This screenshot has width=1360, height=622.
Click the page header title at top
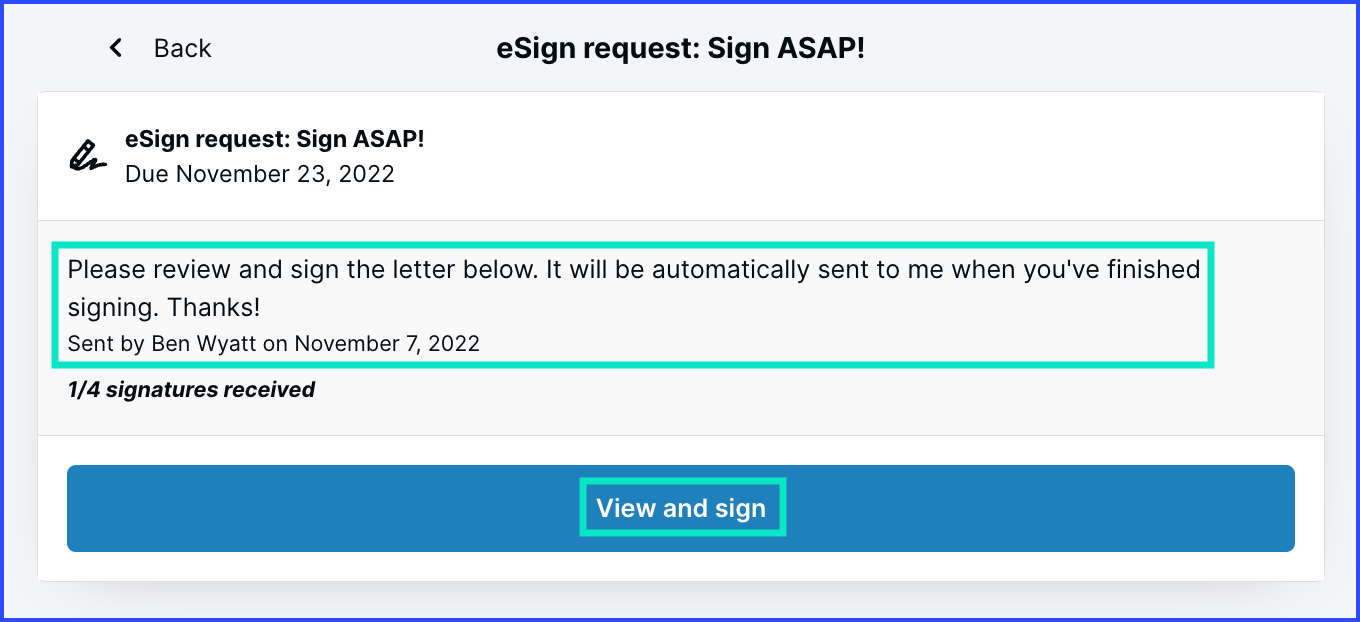pos(680,48)
